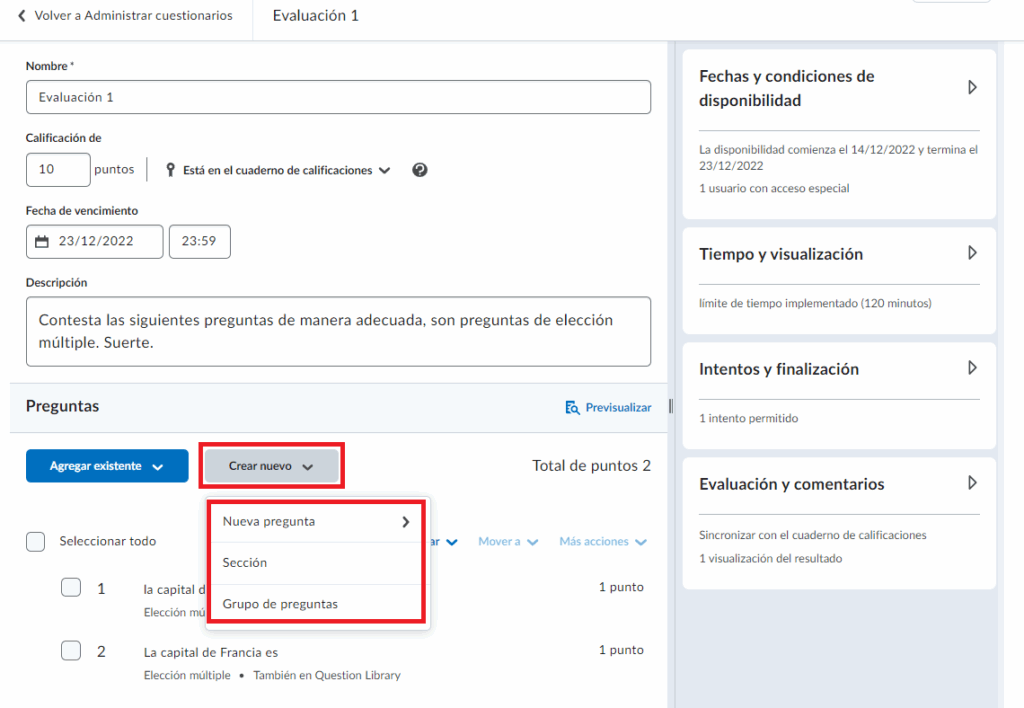
Task: Open the Más acciones menu
Action: click(x=602, y=541)
